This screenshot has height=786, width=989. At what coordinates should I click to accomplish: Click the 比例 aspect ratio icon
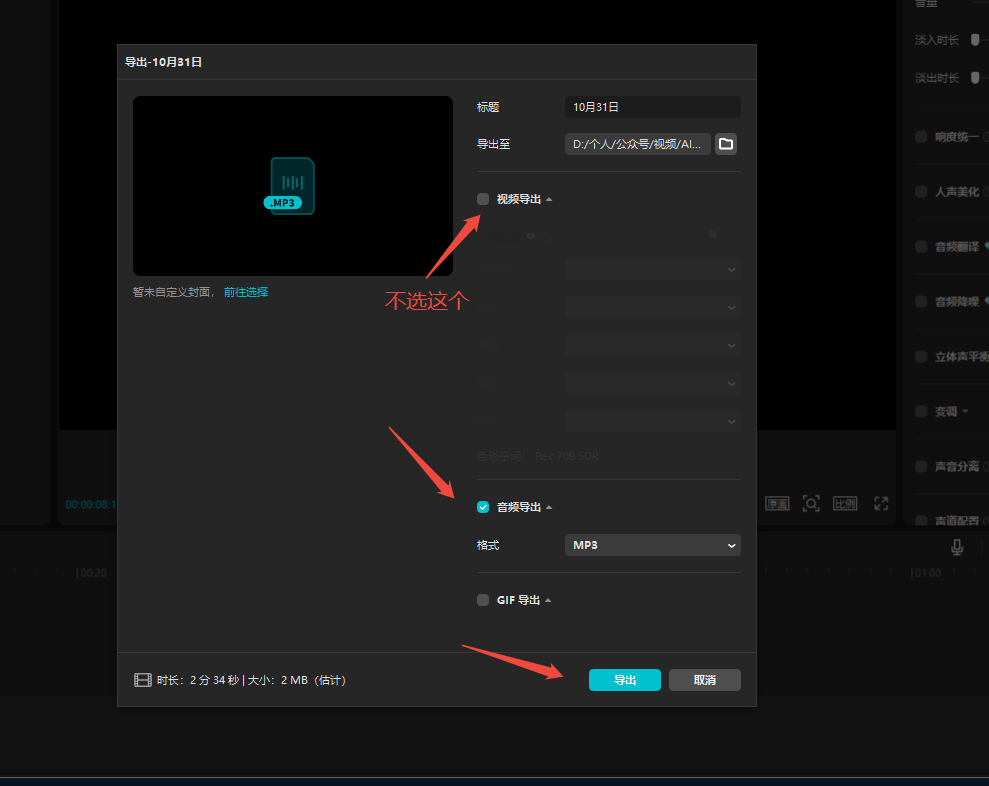845,503
